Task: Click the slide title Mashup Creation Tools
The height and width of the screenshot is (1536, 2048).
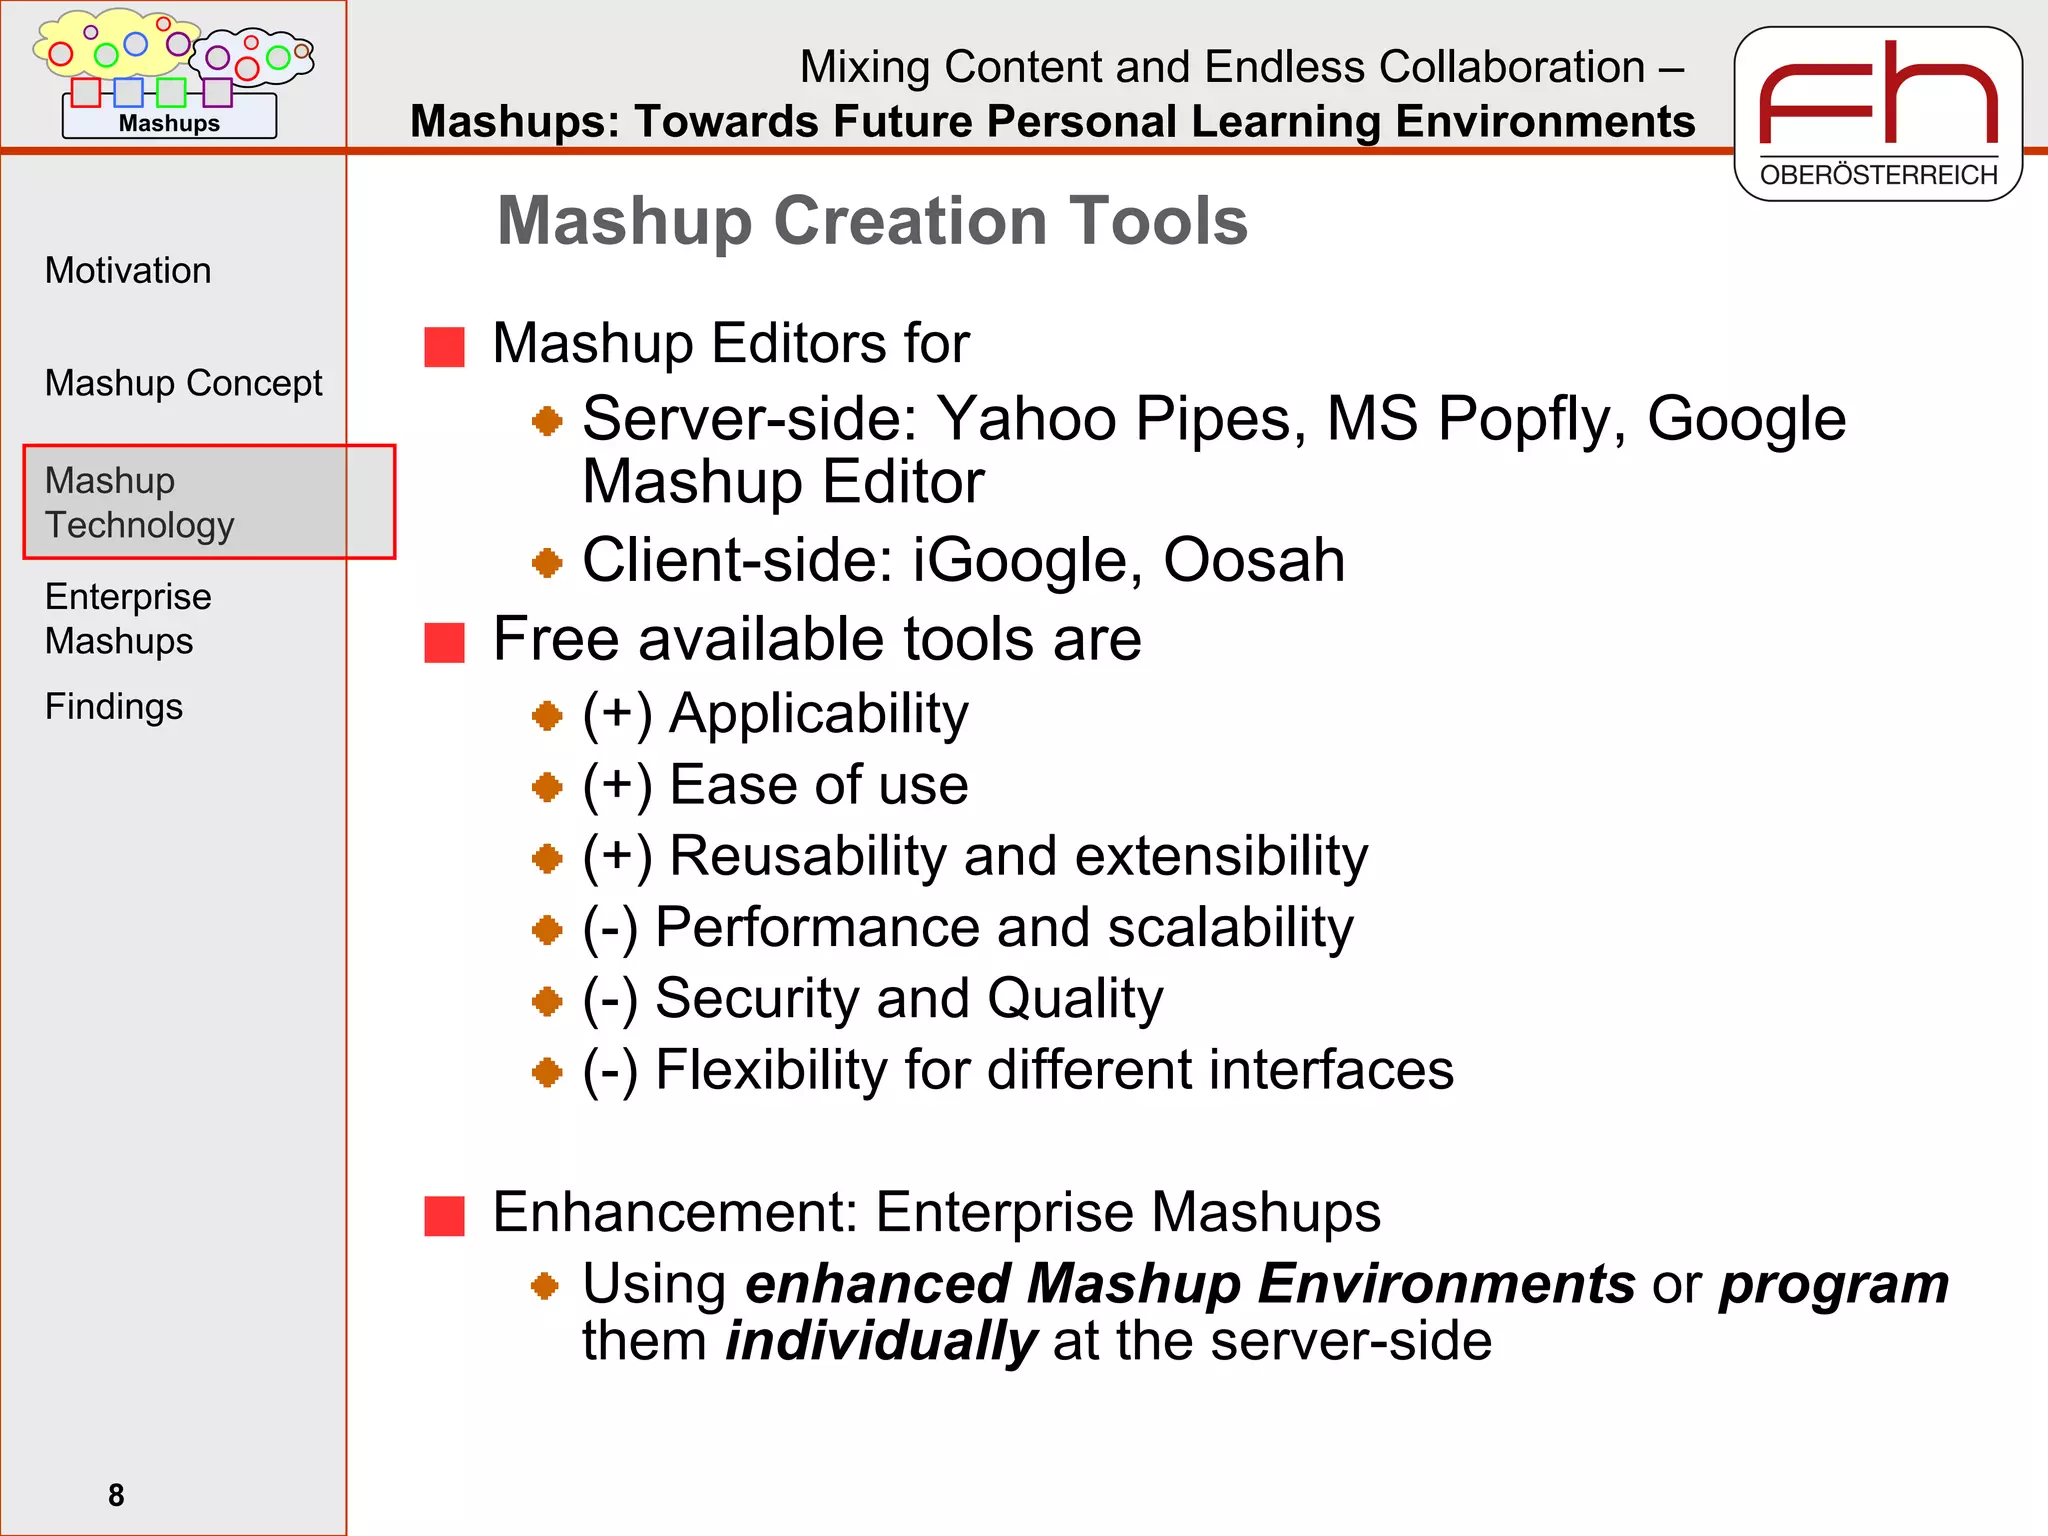Action: [873, 220]
